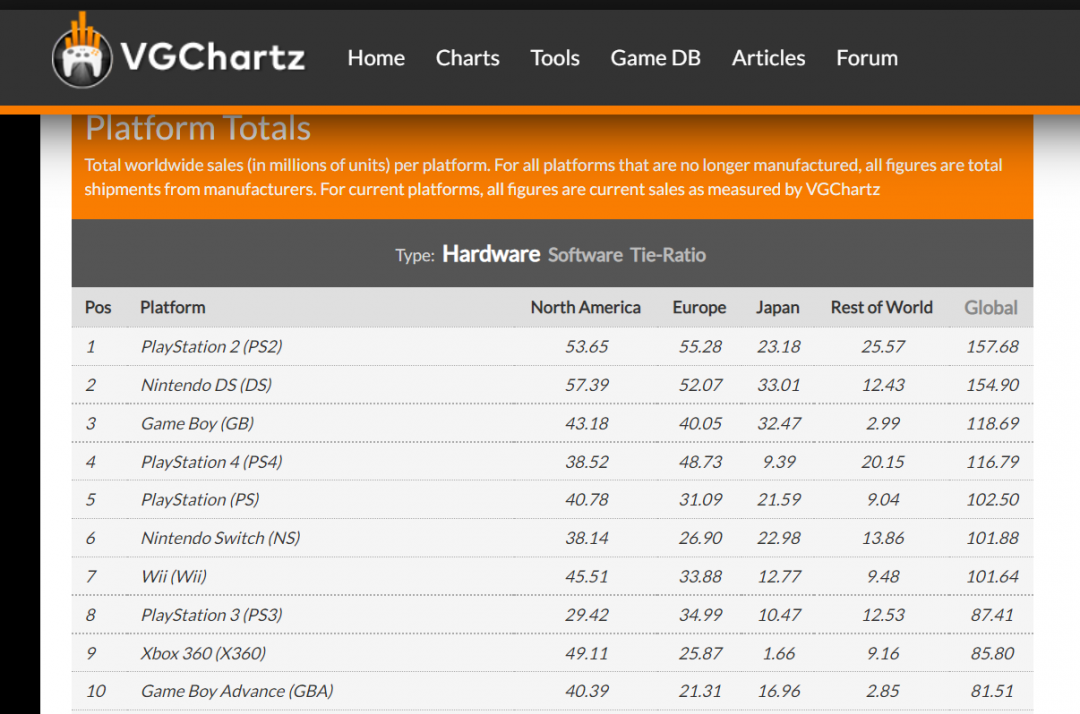Screen dimensions: 1080x714
Task: Open the Game DB section
Action: click(x=655, y=58)
